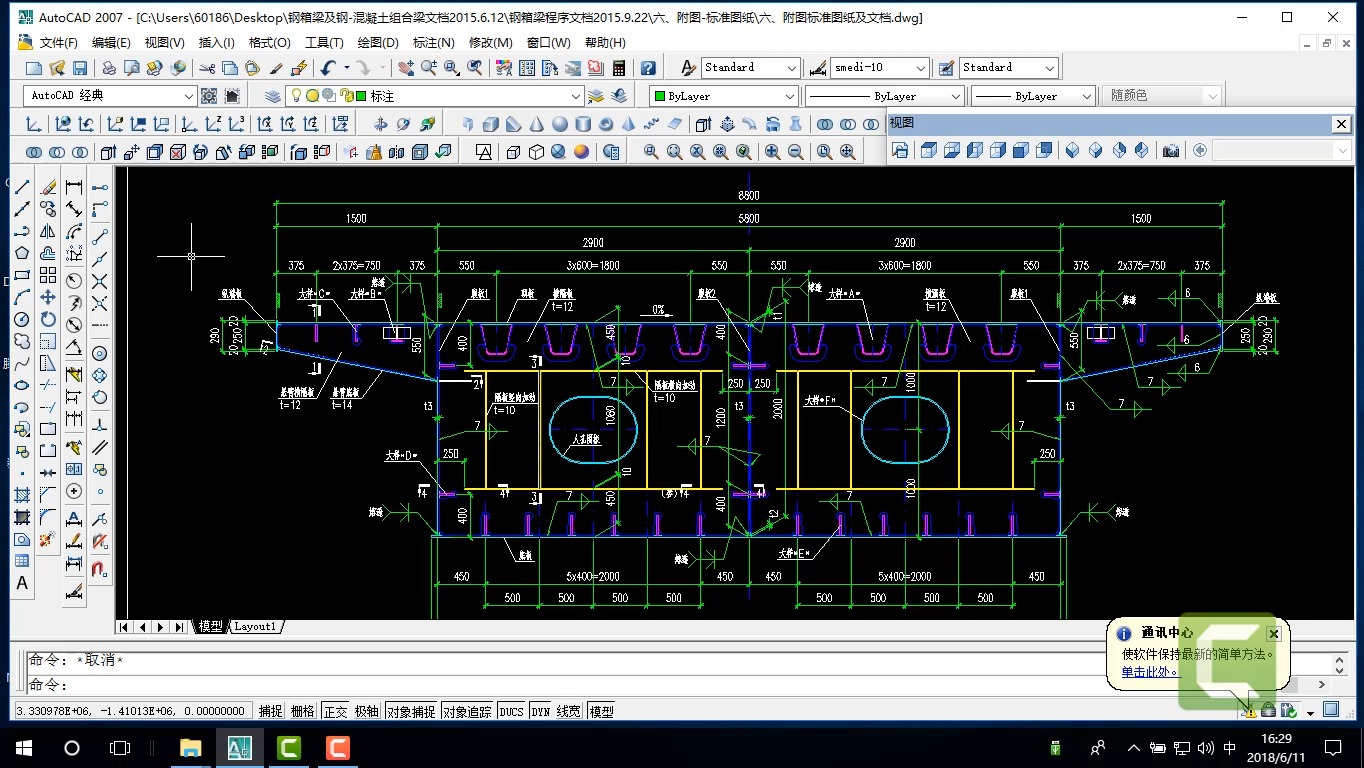This screenshot has width=1364, height=768.
Task: Select the Multiline Text A tool
Action: tap(22, 583)
